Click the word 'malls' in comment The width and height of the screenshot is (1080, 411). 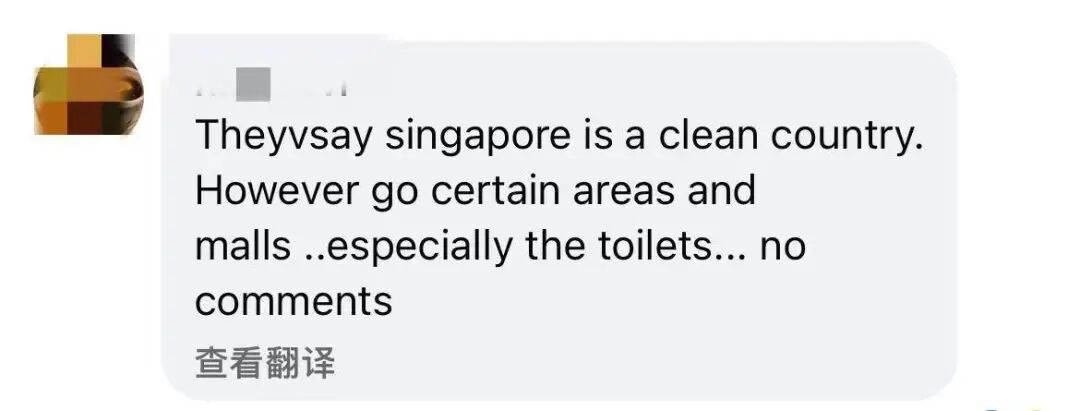243,246
